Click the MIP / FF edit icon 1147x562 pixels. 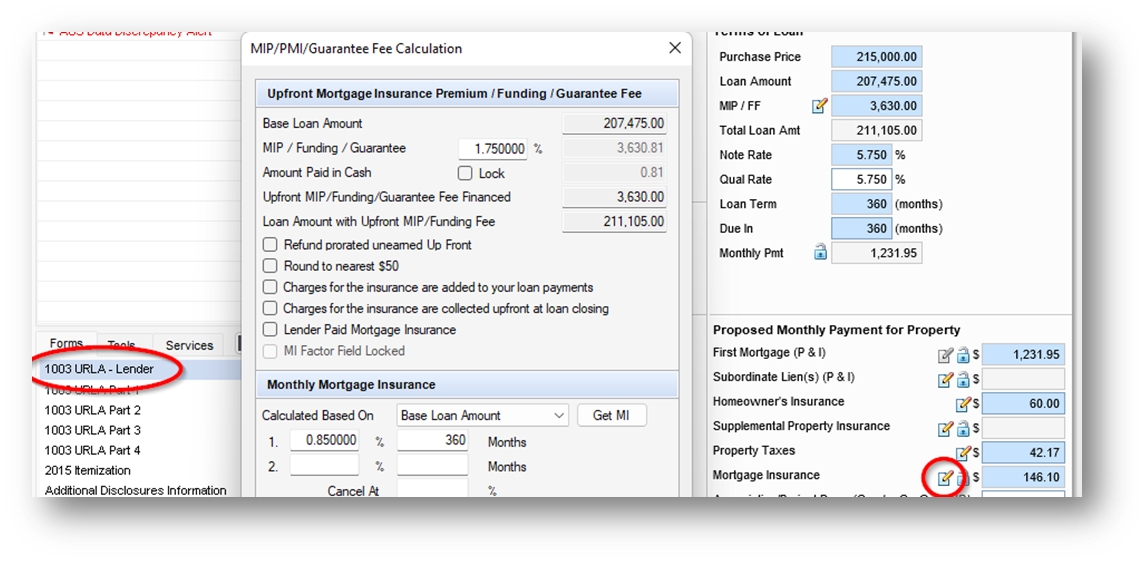click(x=820, y=106)
